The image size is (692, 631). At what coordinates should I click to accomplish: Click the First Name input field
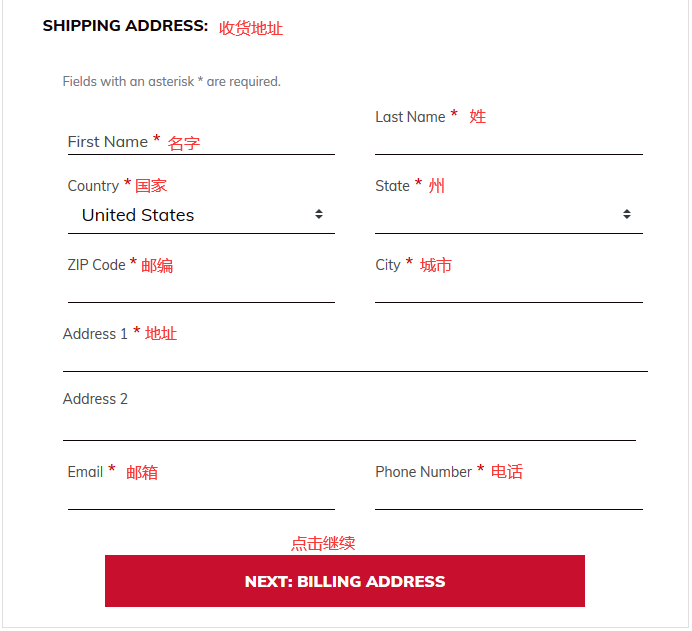tap(200, 143)
